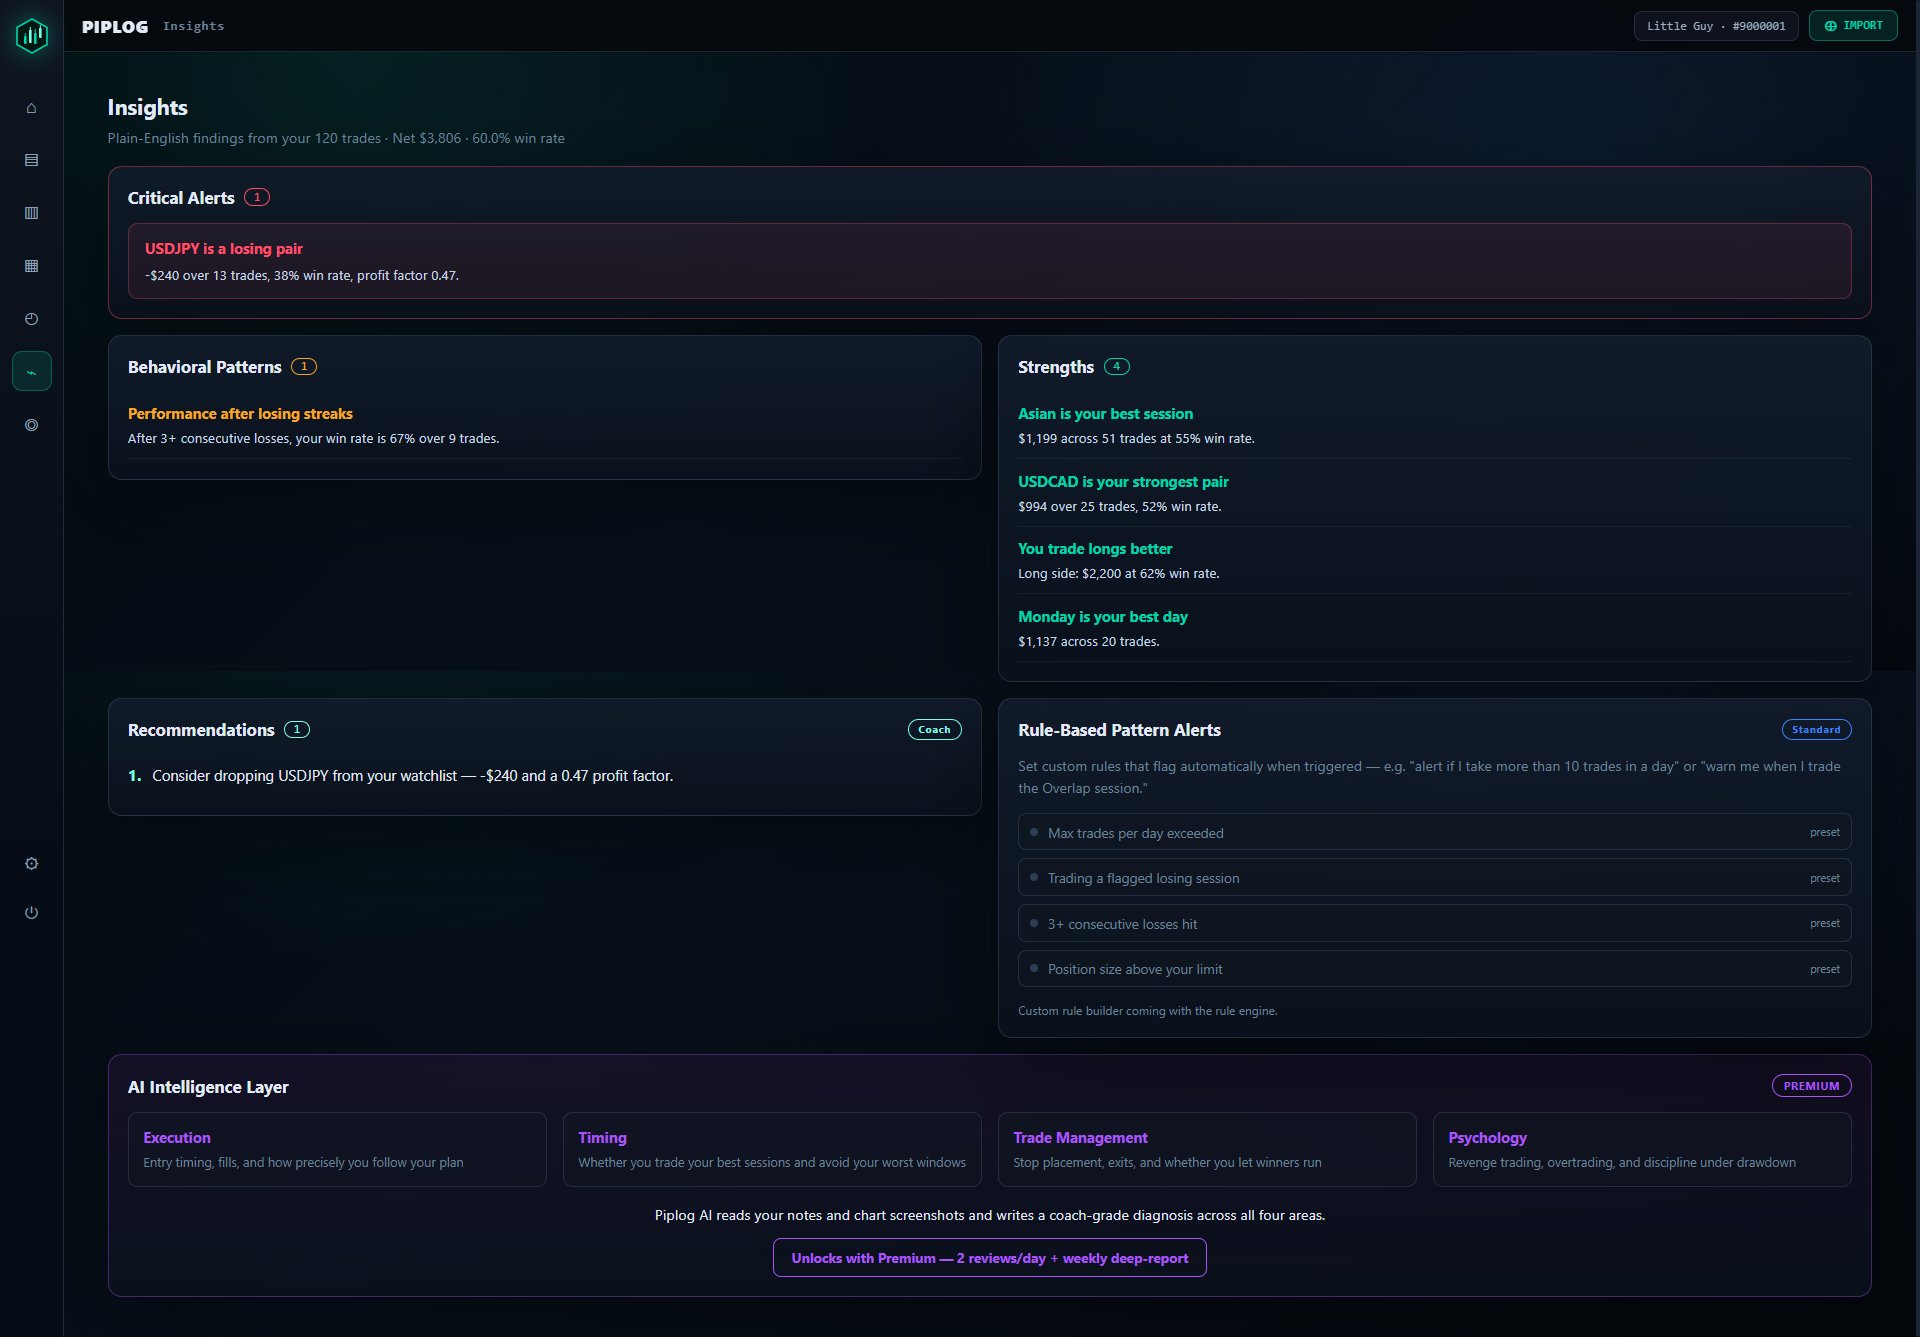
Task: Click the PREMIUM badge on AI Intelligence Layer
Action: click(1811, 1086)
